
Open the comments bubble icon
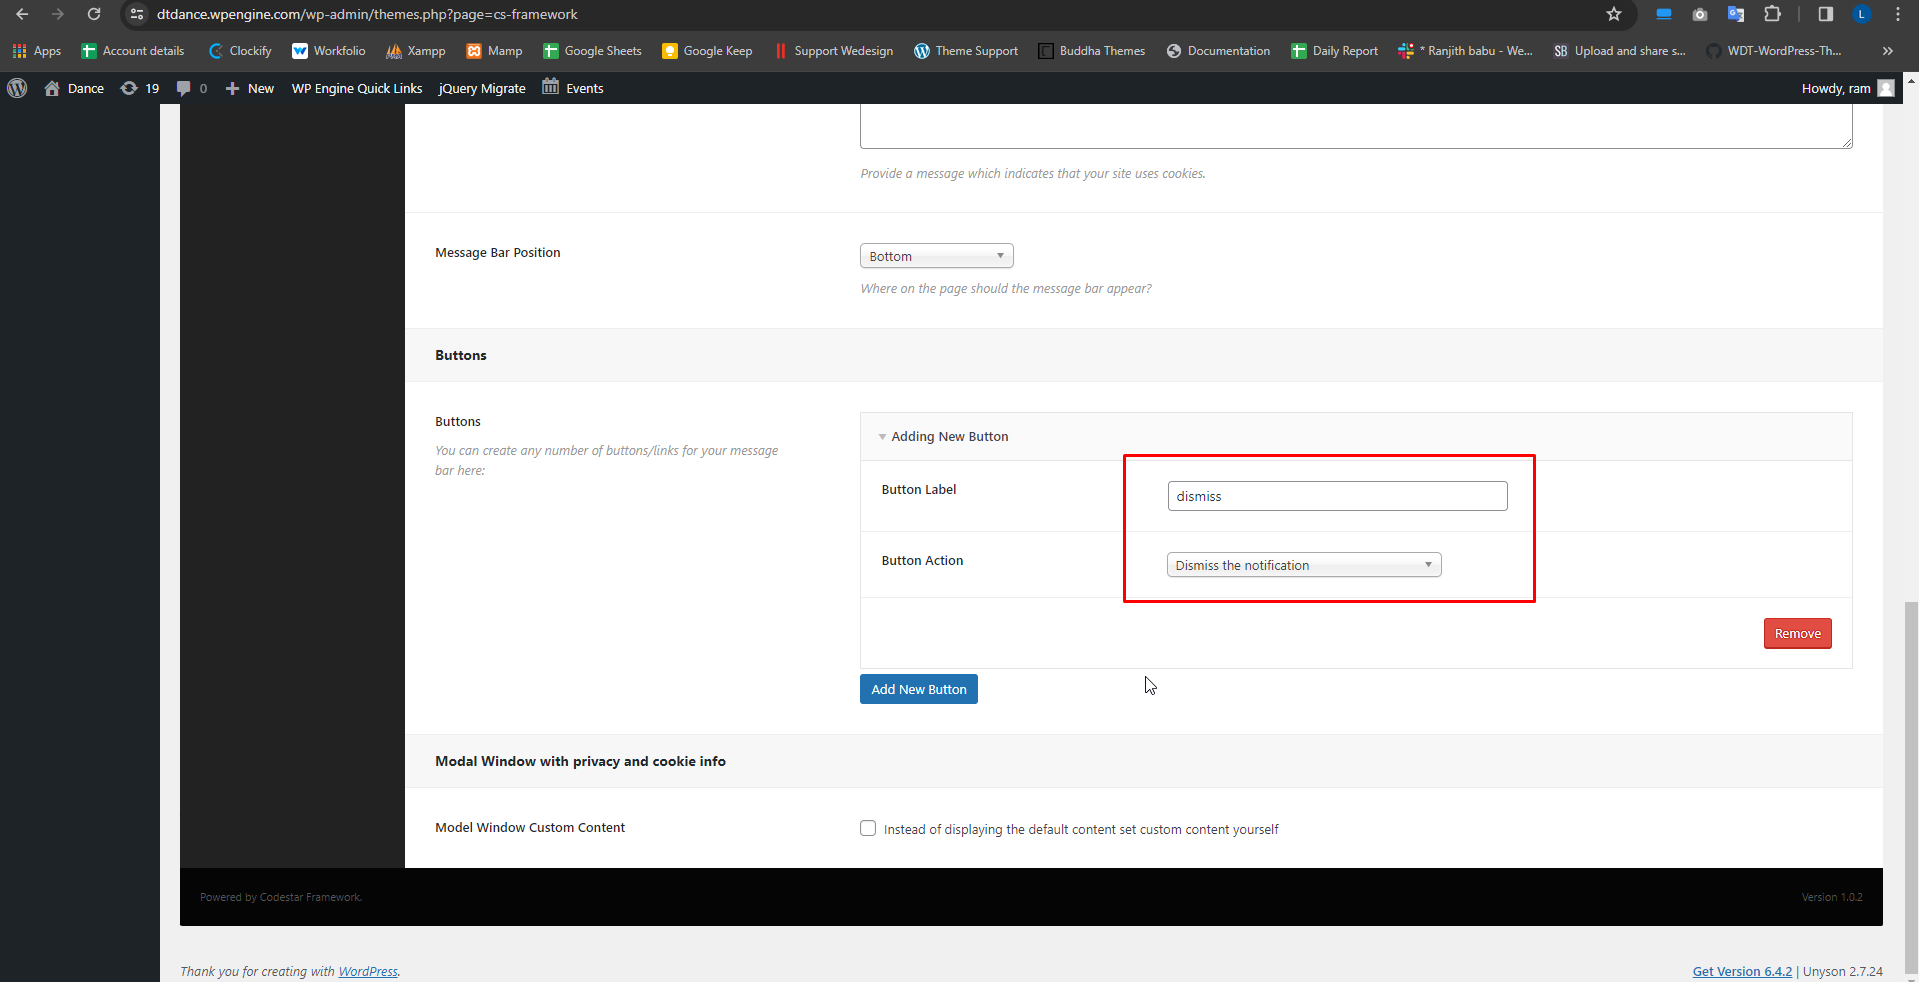(183, 88)
